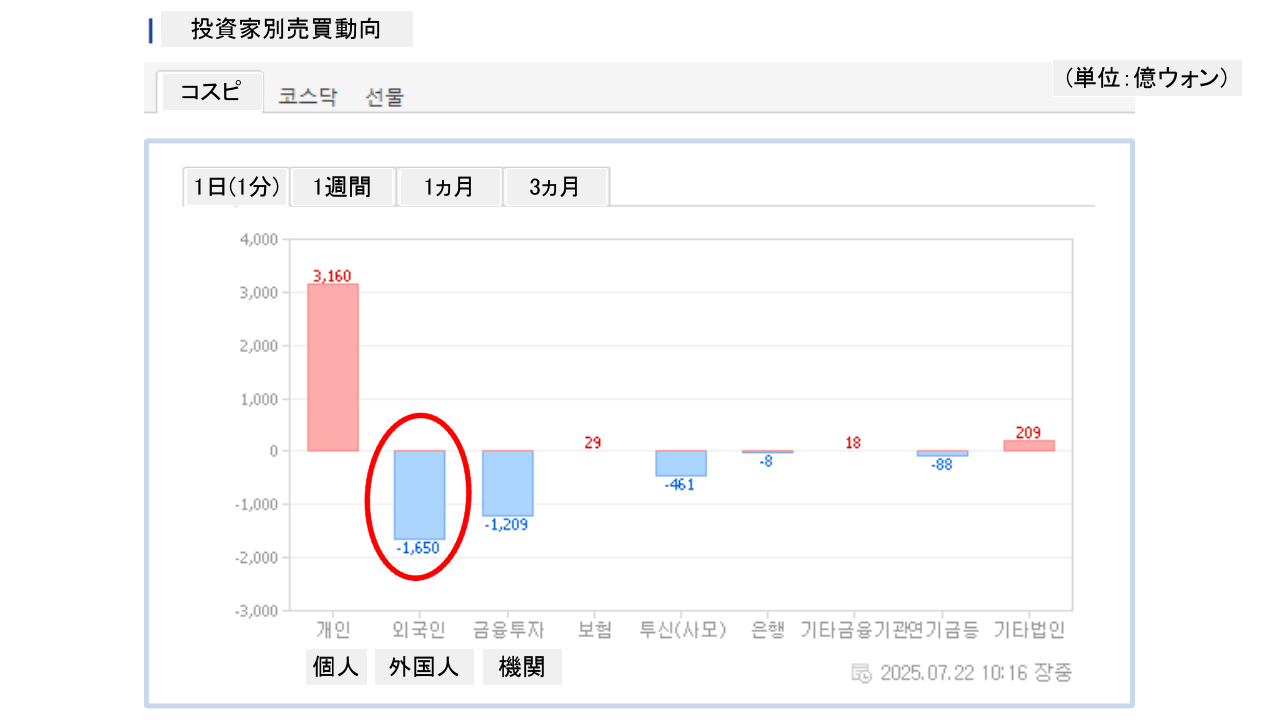Screen dimensions: 1280x720
Task: Open the 선물 futures tab
Action: tap(385, 97)
